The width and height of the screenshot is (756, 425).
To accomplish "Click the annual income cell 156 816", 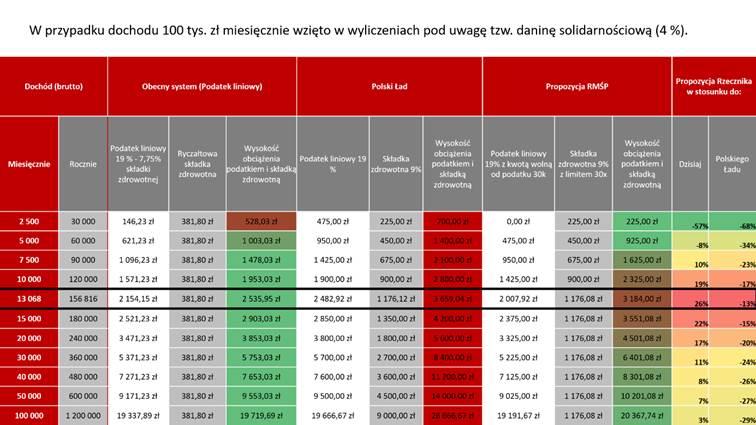I will [x=83, y=298].
